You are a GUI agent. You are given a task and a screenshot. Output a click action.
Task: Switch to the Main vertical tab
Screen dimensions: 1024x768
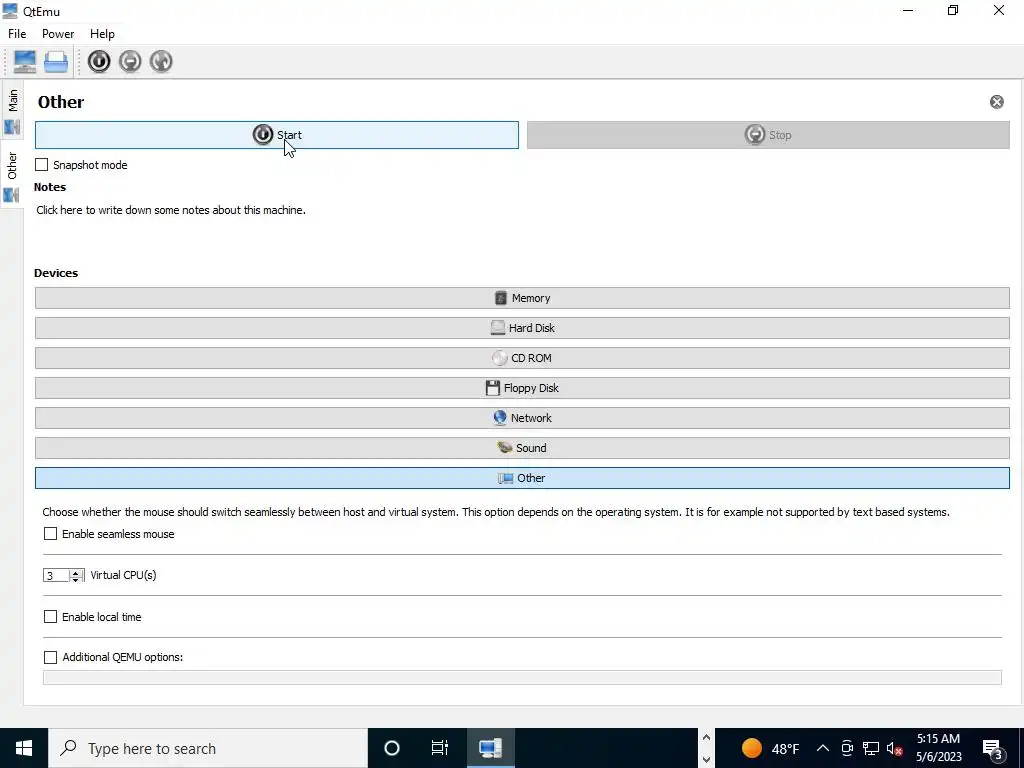[x=12, y=111]
